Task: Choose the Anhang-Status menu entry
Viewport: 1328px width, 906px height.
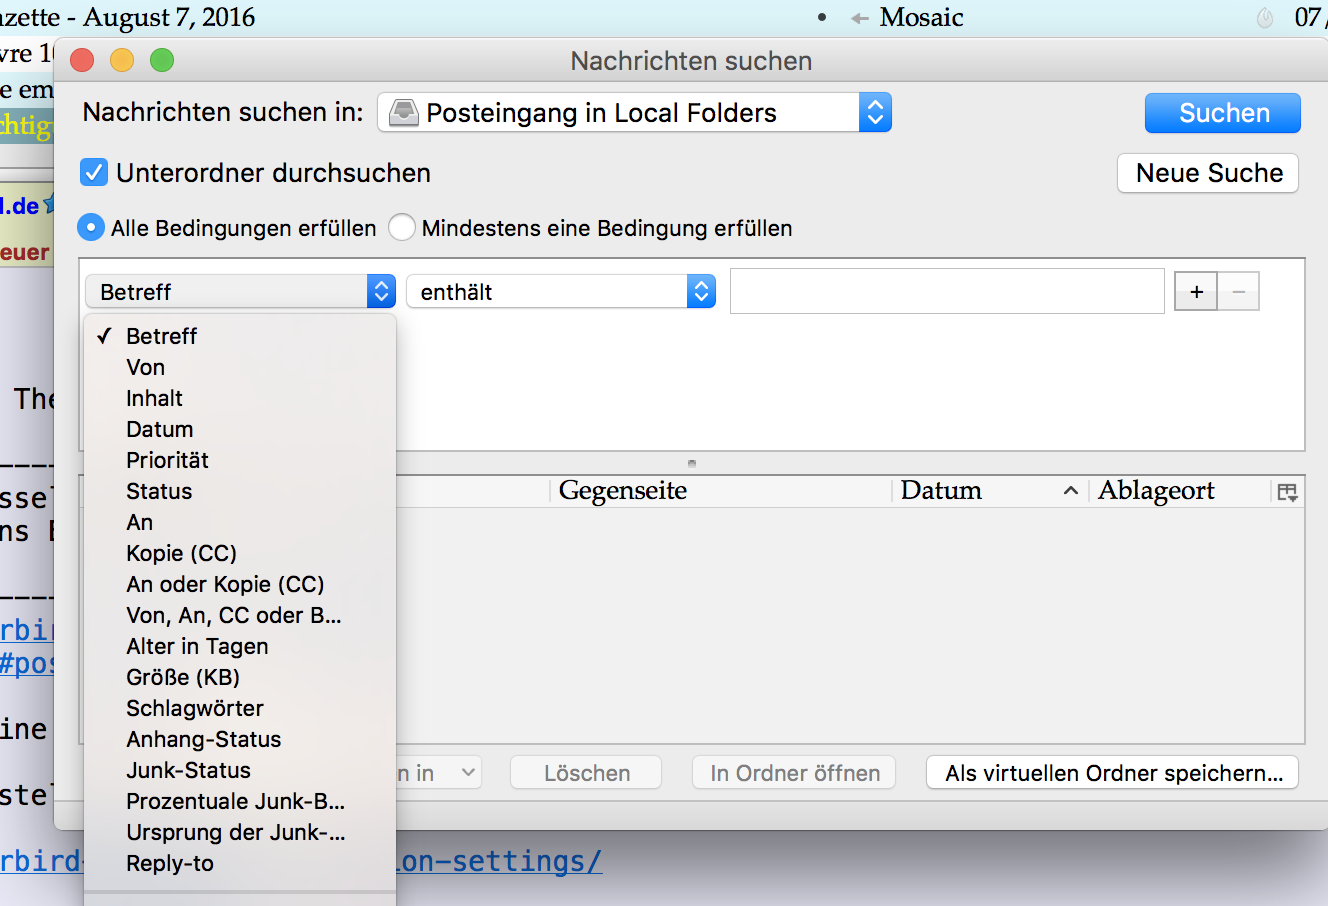Action: (240, 739)
